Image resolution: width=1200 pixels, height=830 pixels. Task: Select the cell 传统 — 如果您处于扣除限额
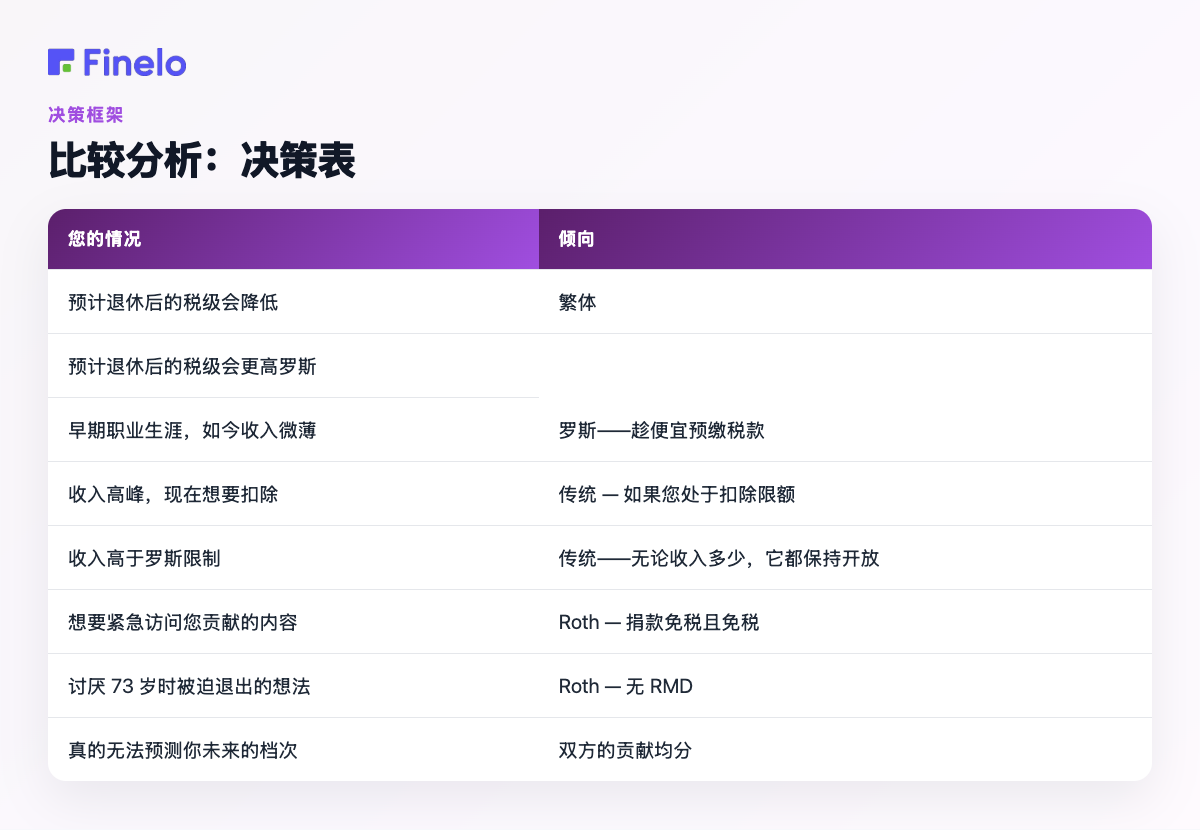point(845,494)
